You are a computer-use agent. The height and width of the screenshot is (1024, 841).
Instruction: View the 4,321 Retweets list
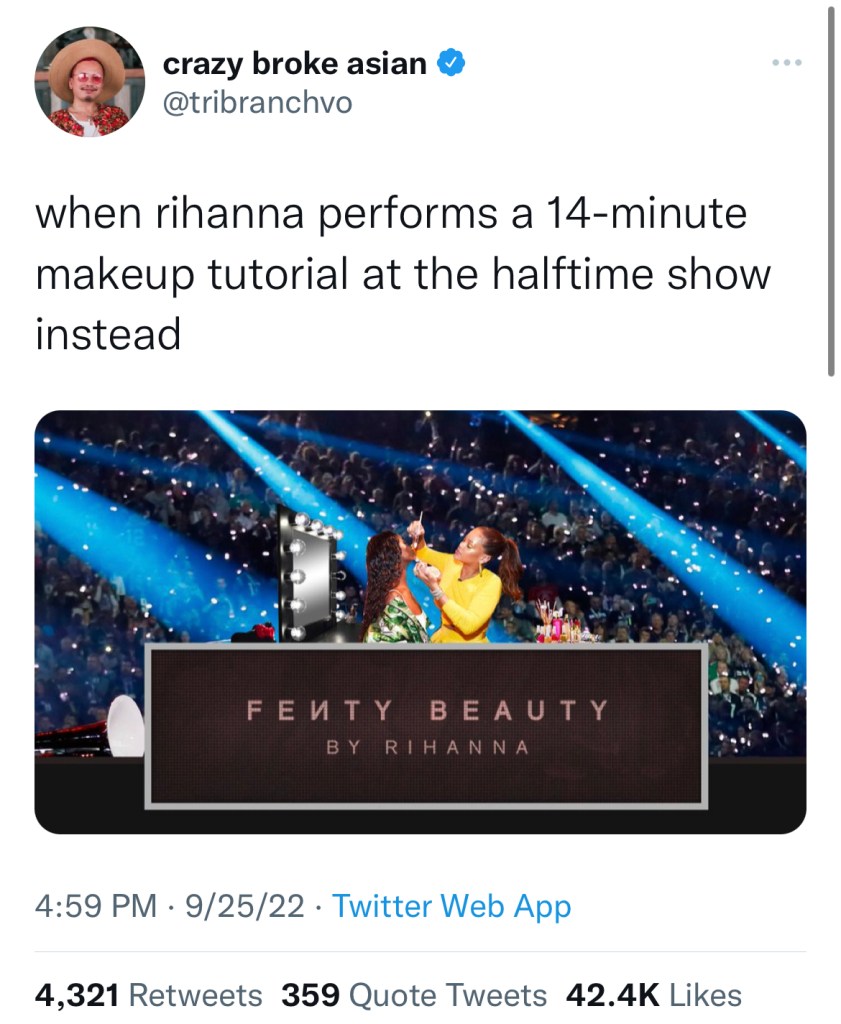[x=148, y=995]
